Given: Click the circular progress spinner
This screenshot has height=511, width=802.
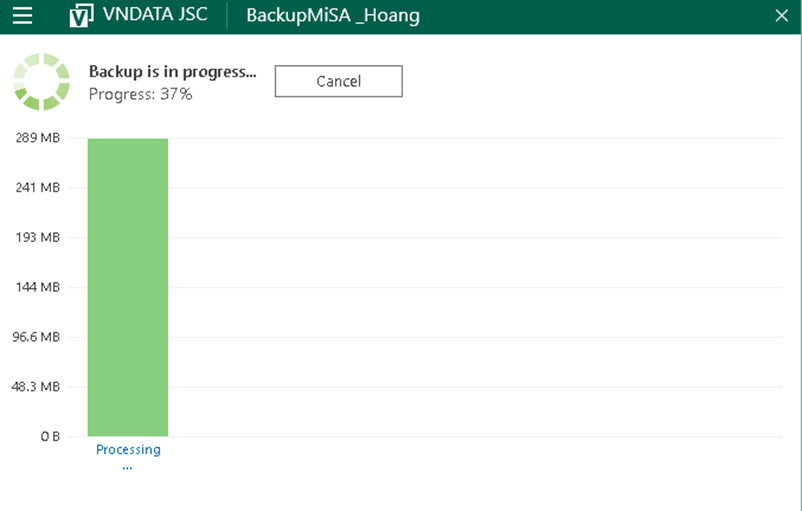Looking at the screenshot, I should click(41, 82).
